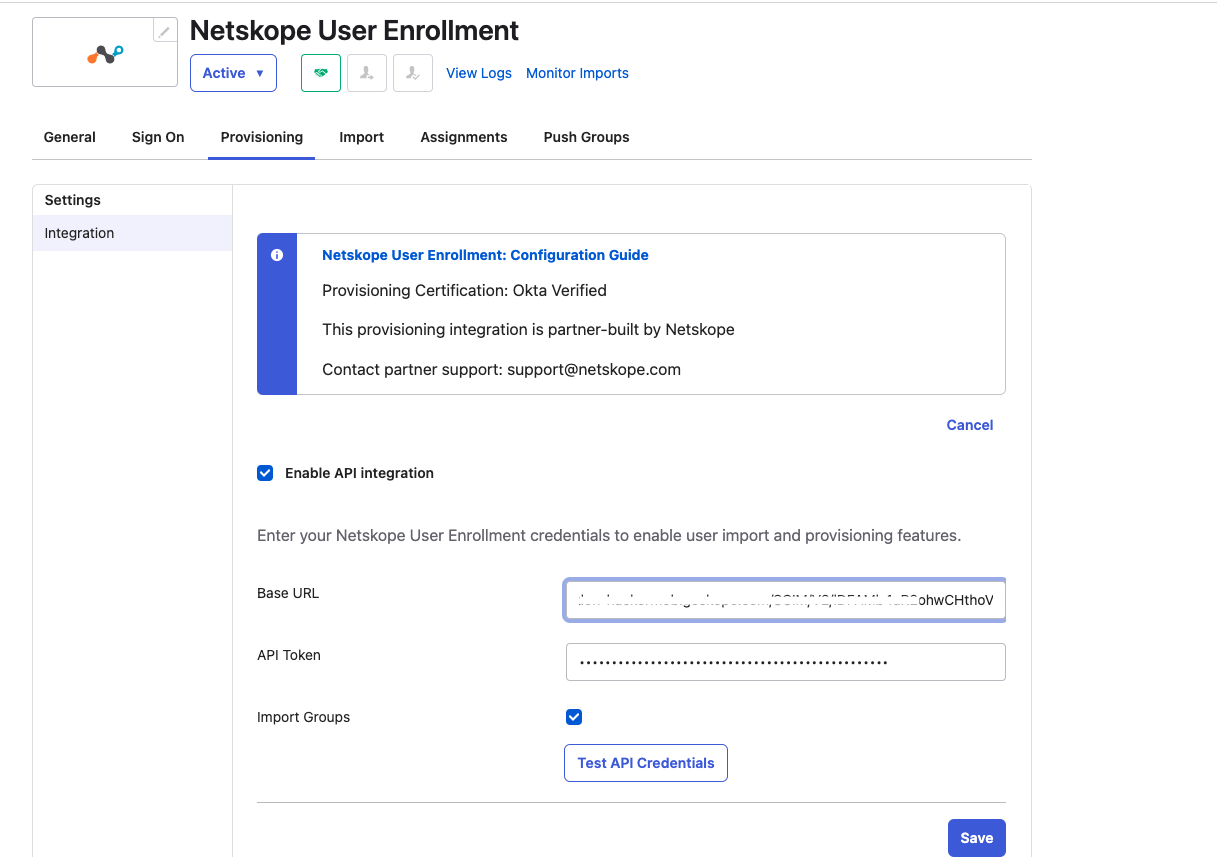Toggle Enable API integration checkbox

pos(265,473)
